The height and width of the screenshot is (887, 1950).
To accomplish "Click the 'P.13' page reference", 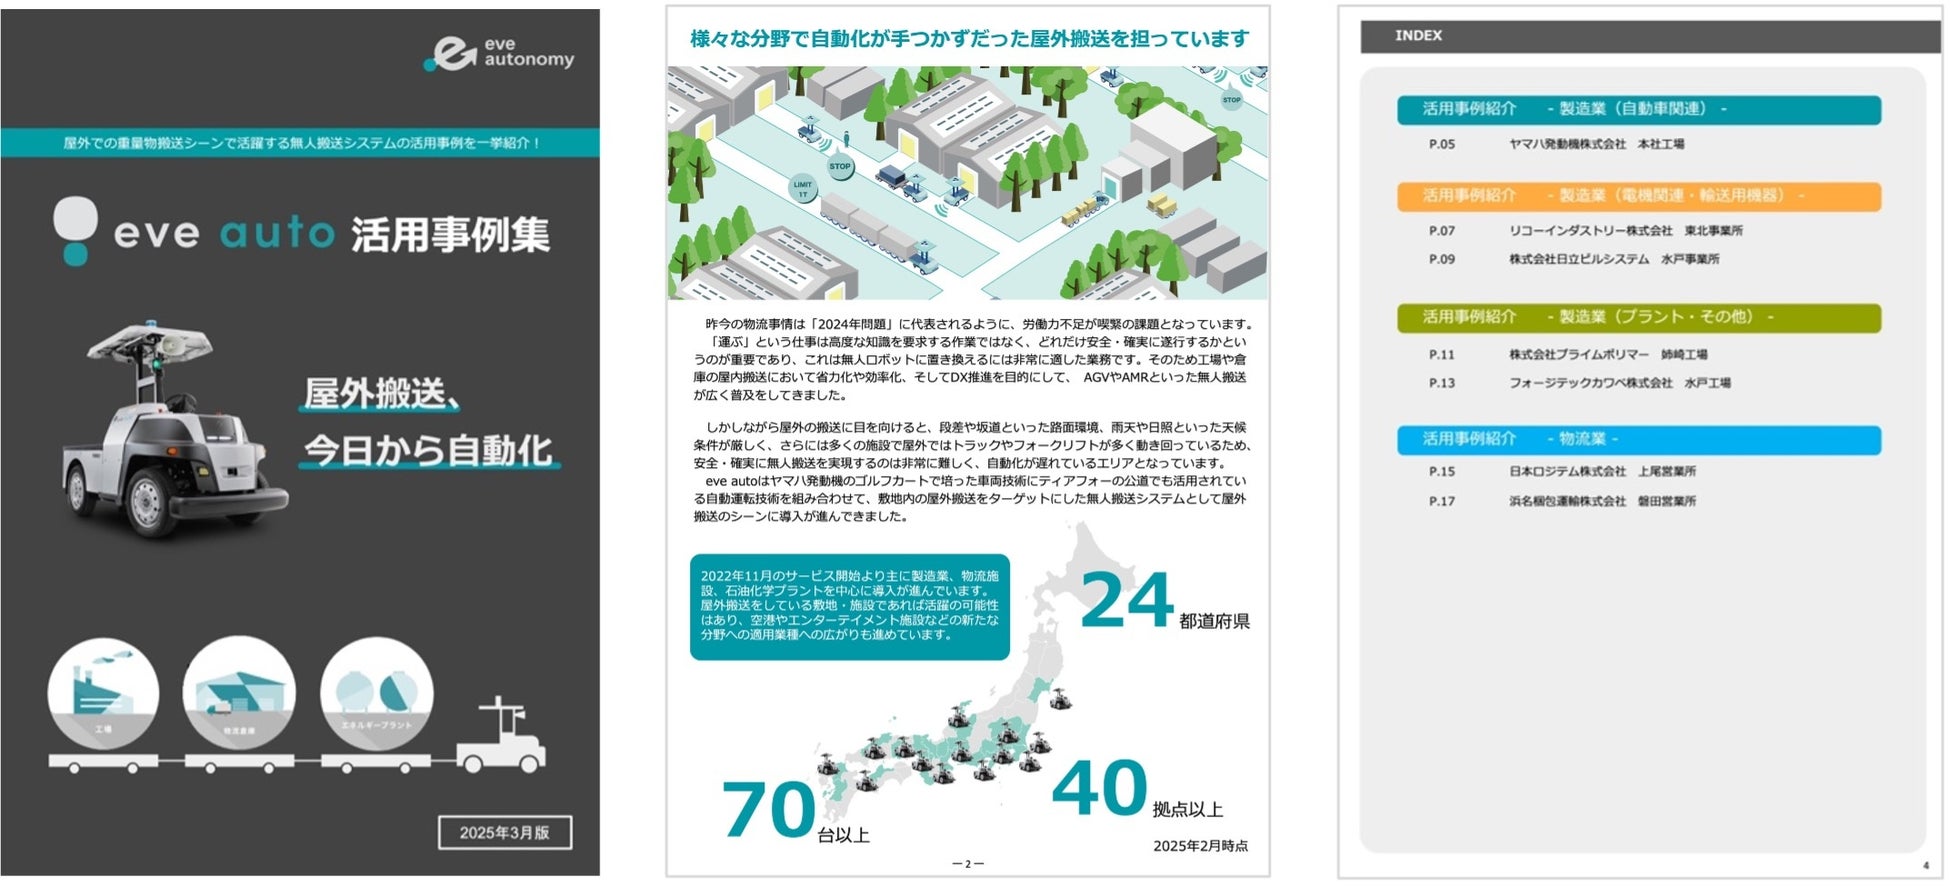I will coord(1442,383).
